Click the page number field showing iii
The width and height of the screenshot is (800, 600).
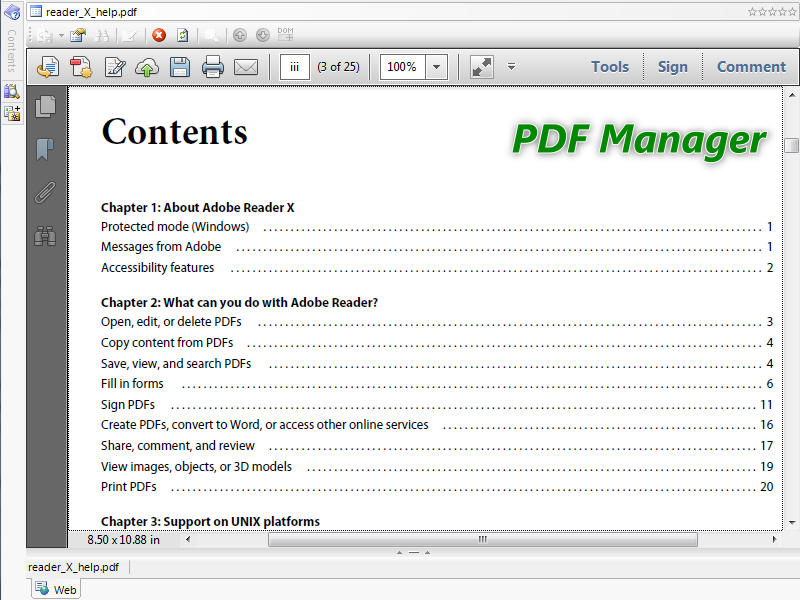click(x=295, y=67)
